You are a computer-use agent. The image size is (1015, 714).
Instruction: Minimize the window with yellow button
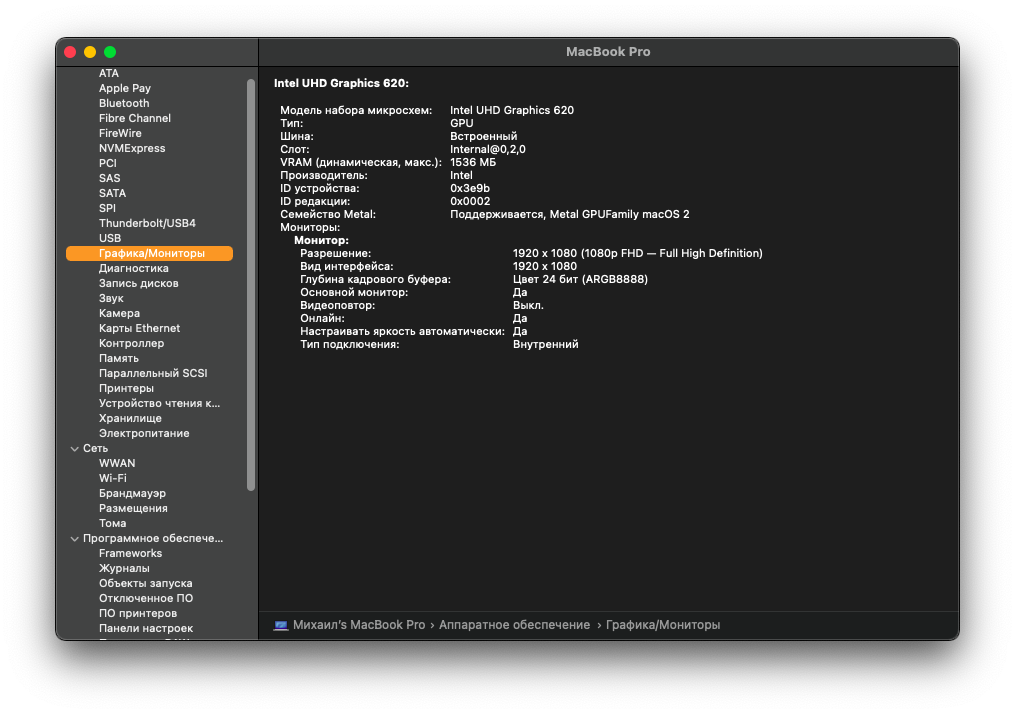point(90,52)
